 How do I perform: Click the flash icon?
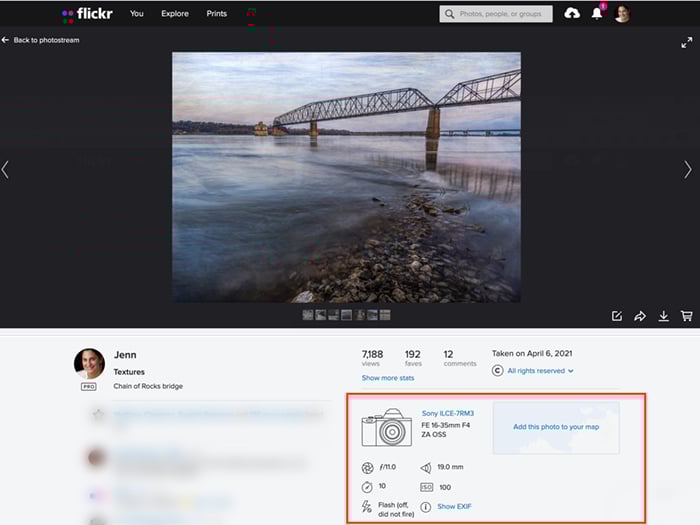367,507
